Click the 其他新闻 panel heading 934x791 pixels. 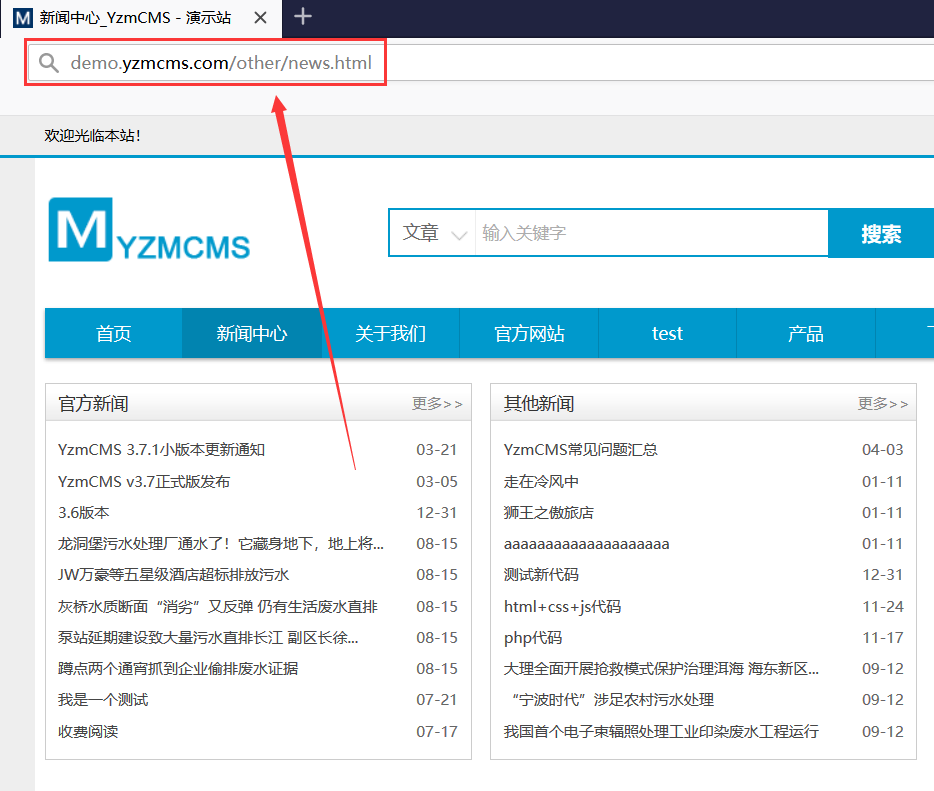click(x=539, y=404)
